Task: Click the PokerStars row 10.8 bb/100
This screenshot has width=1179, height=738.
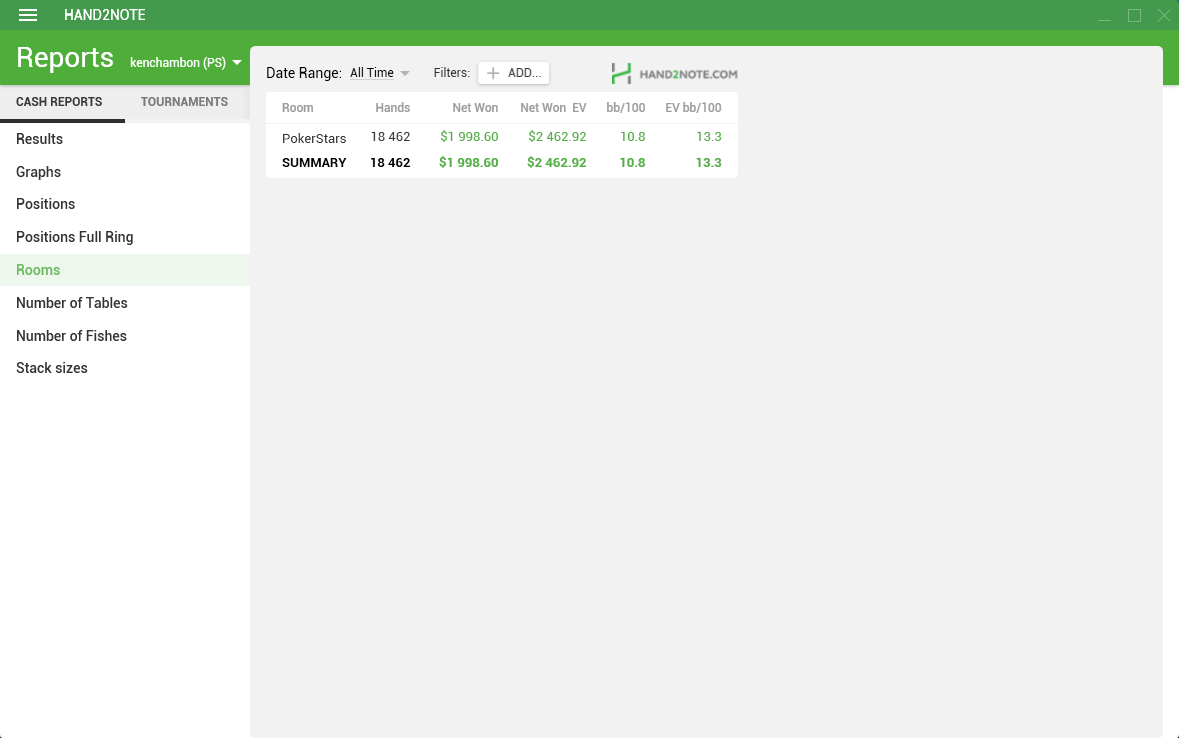Action: 632,137
